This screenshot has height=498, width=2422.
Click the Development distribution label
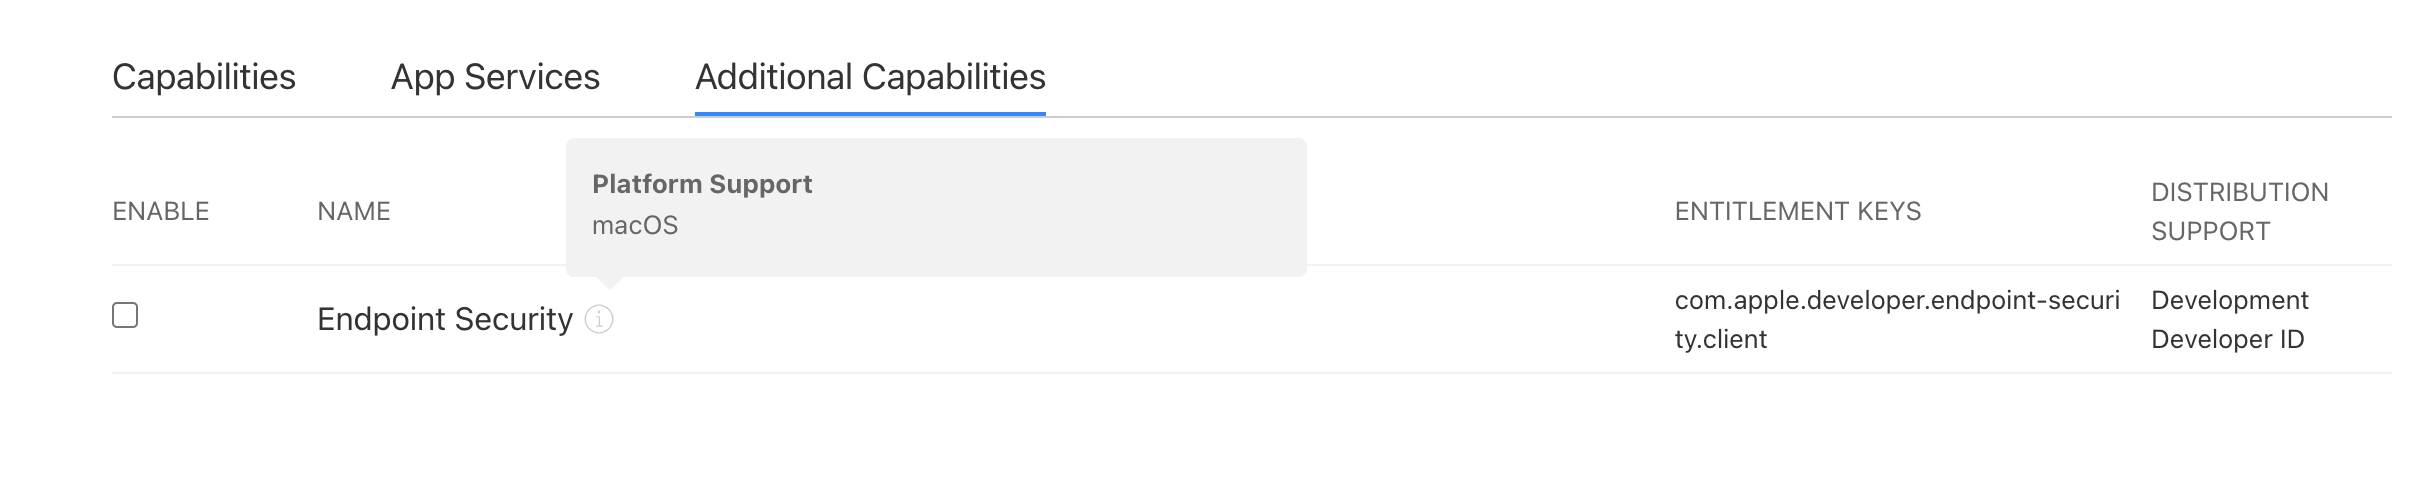(x=2229, y=301)
